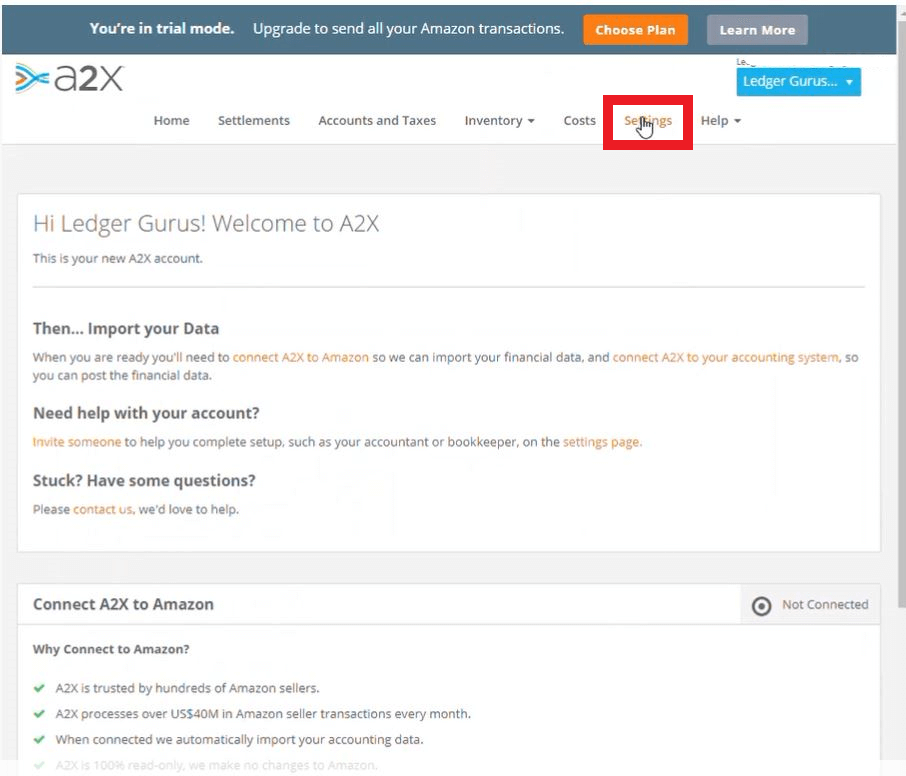Click 'Then... Import your Data' heading
906x776 pixels.
point(126,329)
